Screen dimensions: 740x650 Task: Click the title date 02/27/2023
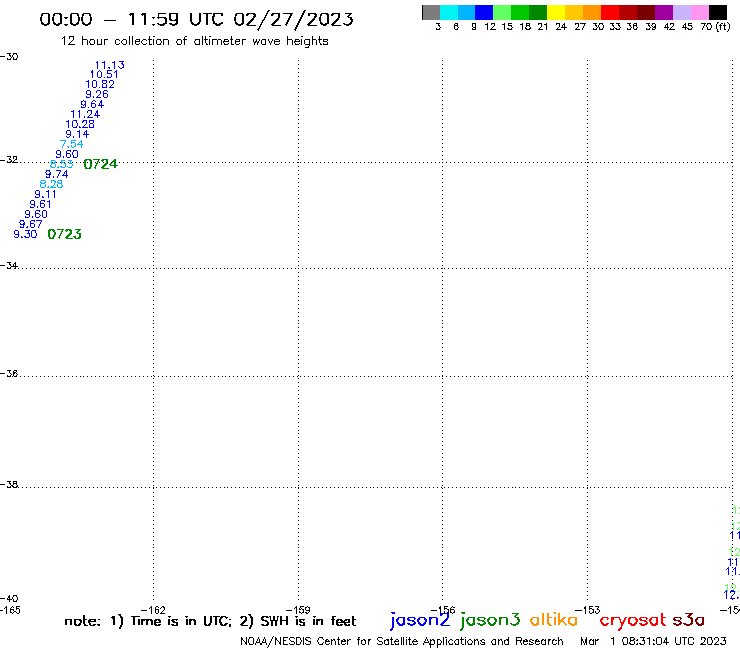point(293,20)
